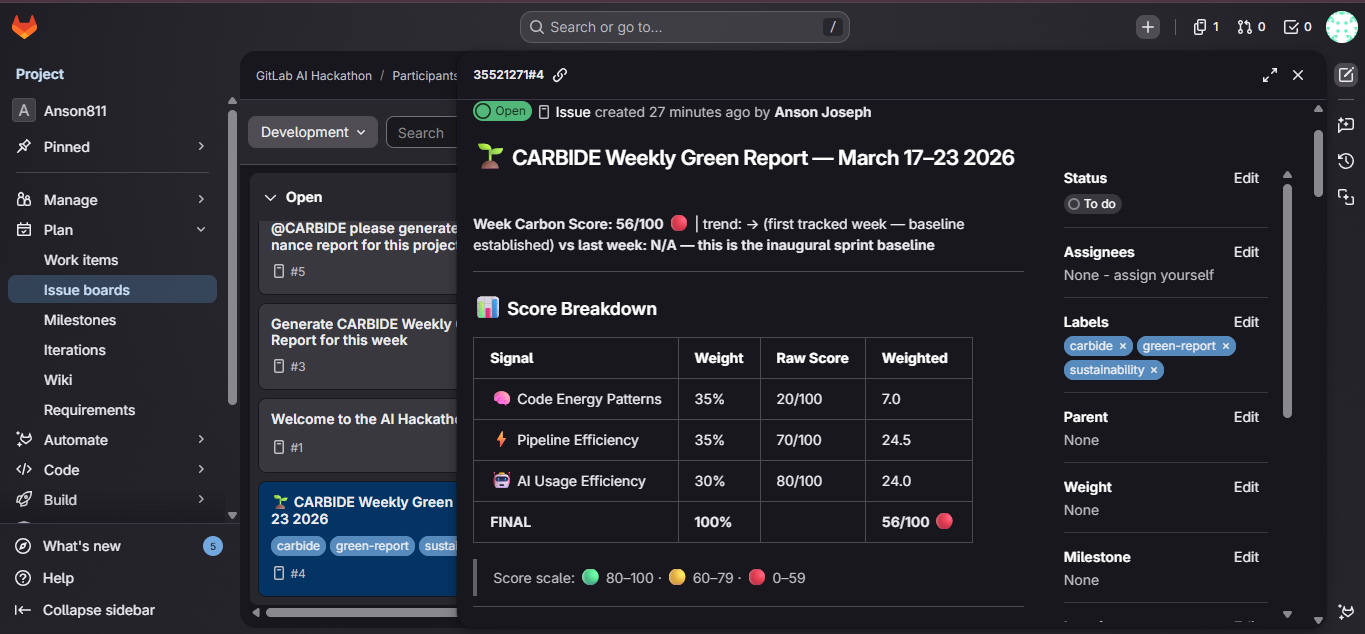Open Requirements page
The height and width of the screenshot is (634, 1365).
point(90,410)
